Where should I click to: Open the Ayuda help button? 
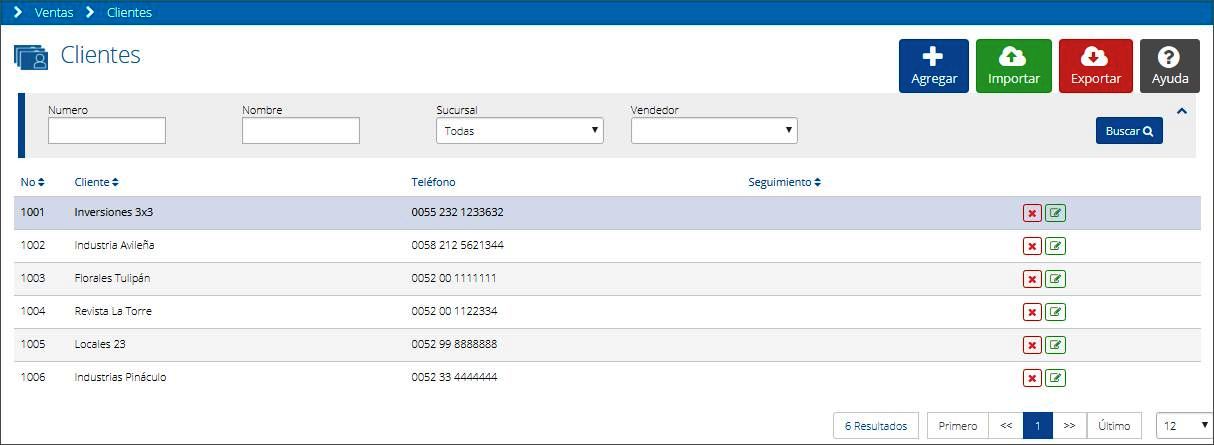(x=1169, y=66)
